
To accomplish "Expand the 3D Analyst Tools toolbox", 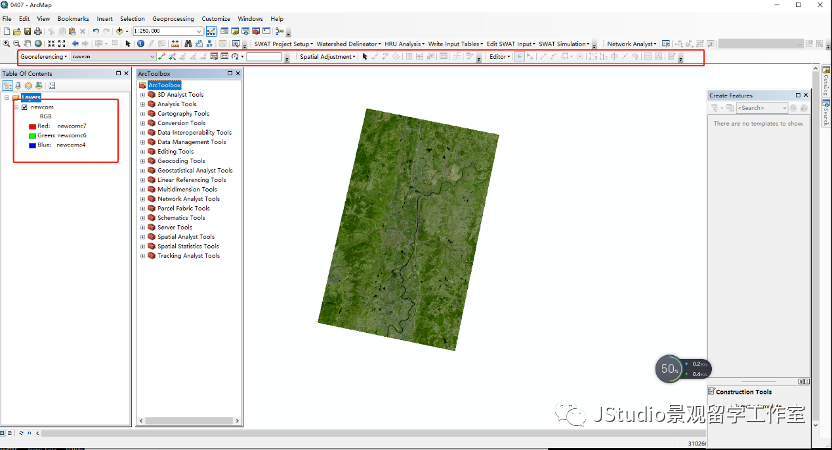I will 142,94.
